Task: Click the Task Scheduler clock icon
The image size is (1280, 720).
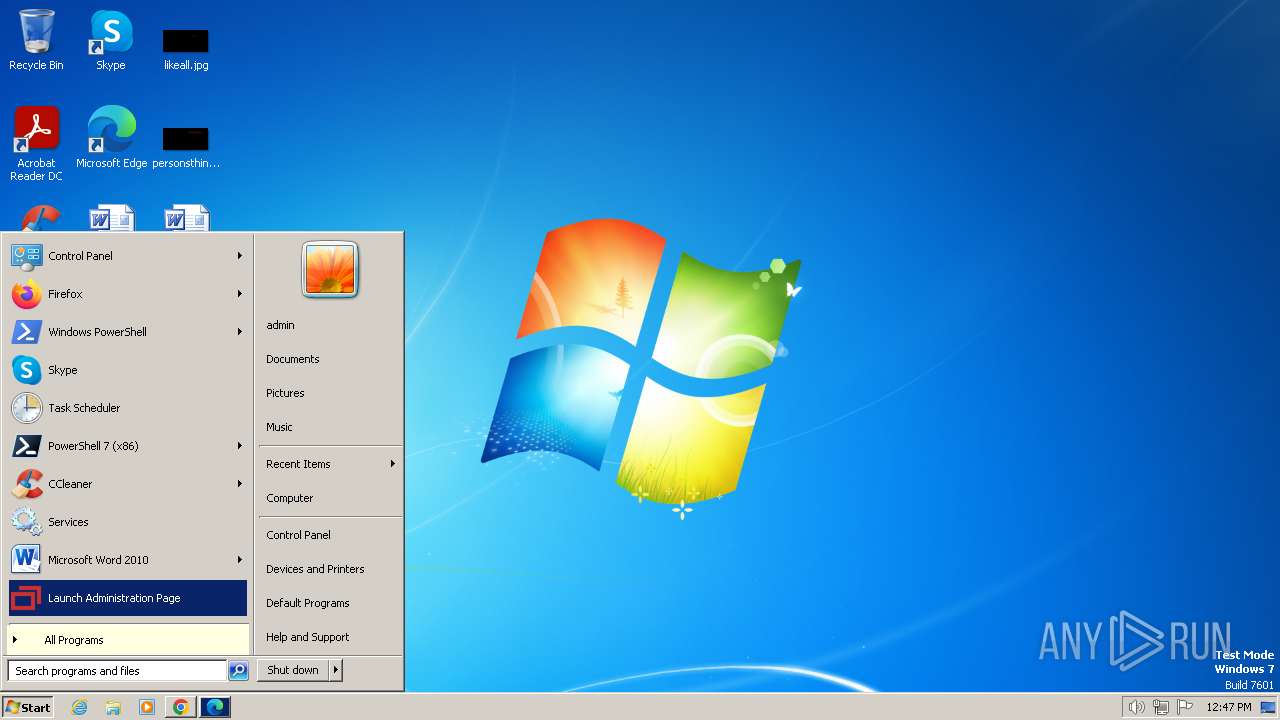Action: pyautogui.click(x=26, y=408)
